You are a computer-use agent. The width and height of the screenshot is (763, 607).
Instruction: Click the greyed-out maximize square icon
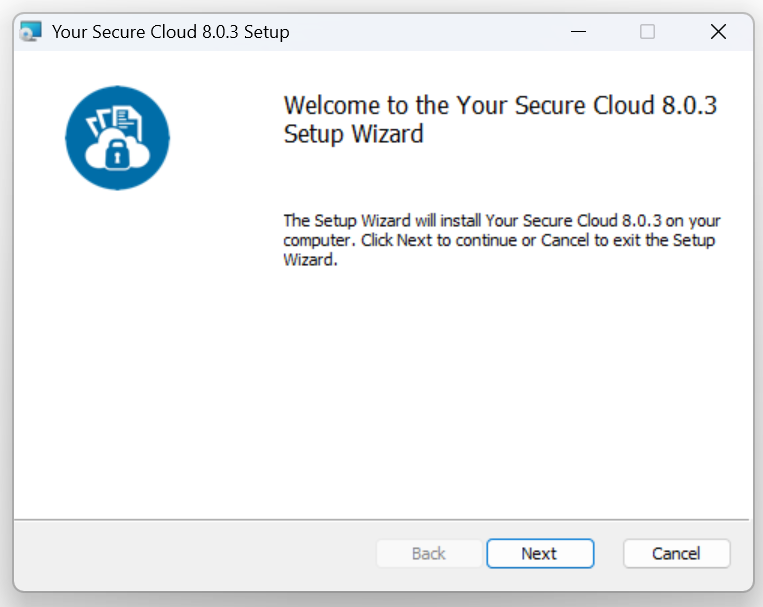[x=647, y=32]
